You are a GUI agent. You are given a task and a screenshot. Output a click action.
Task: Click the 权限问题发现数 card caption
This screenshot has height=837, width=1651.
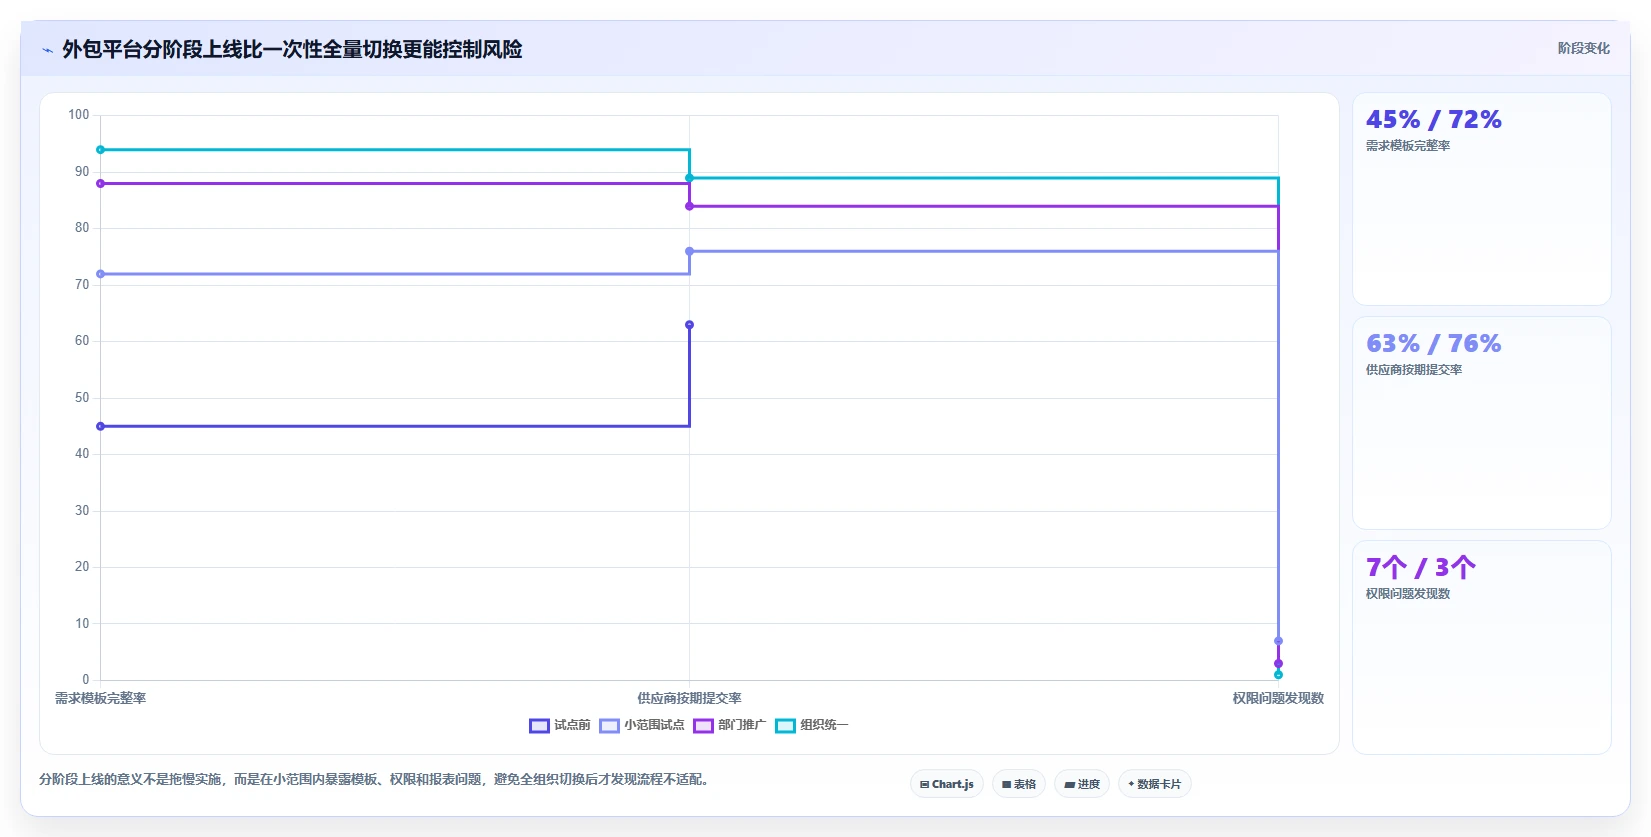(x=1408, y=594)
